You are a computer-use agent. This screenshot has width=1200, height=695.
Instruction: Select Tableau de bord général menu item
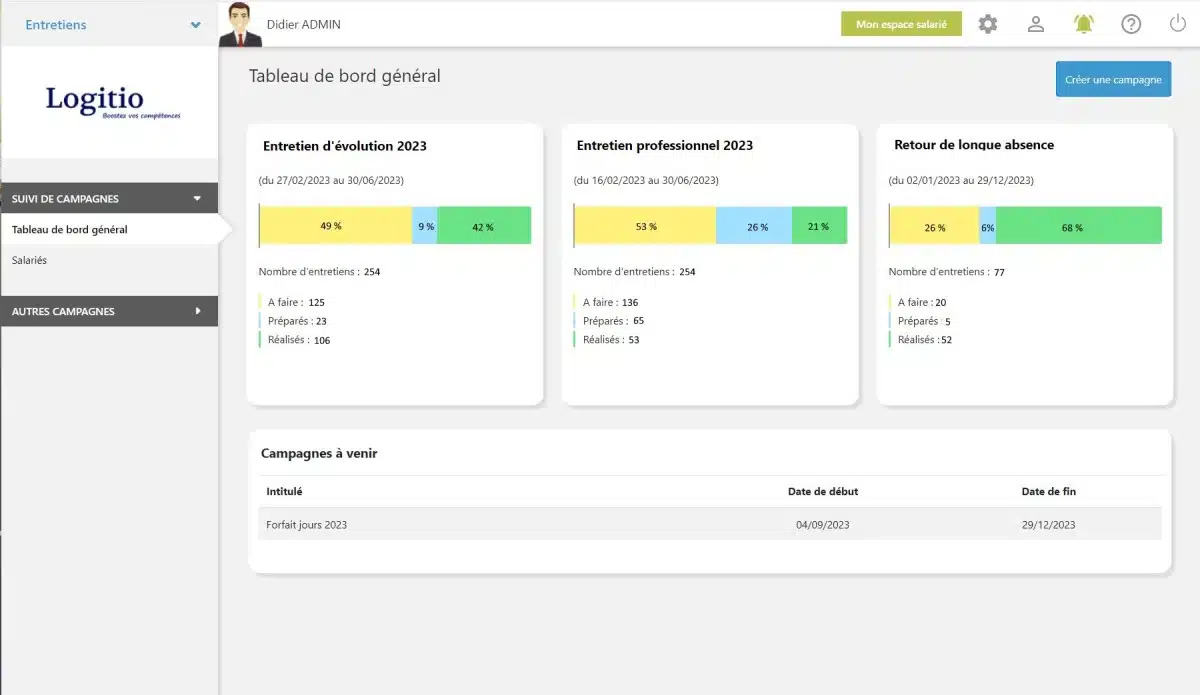click(70, 230)
